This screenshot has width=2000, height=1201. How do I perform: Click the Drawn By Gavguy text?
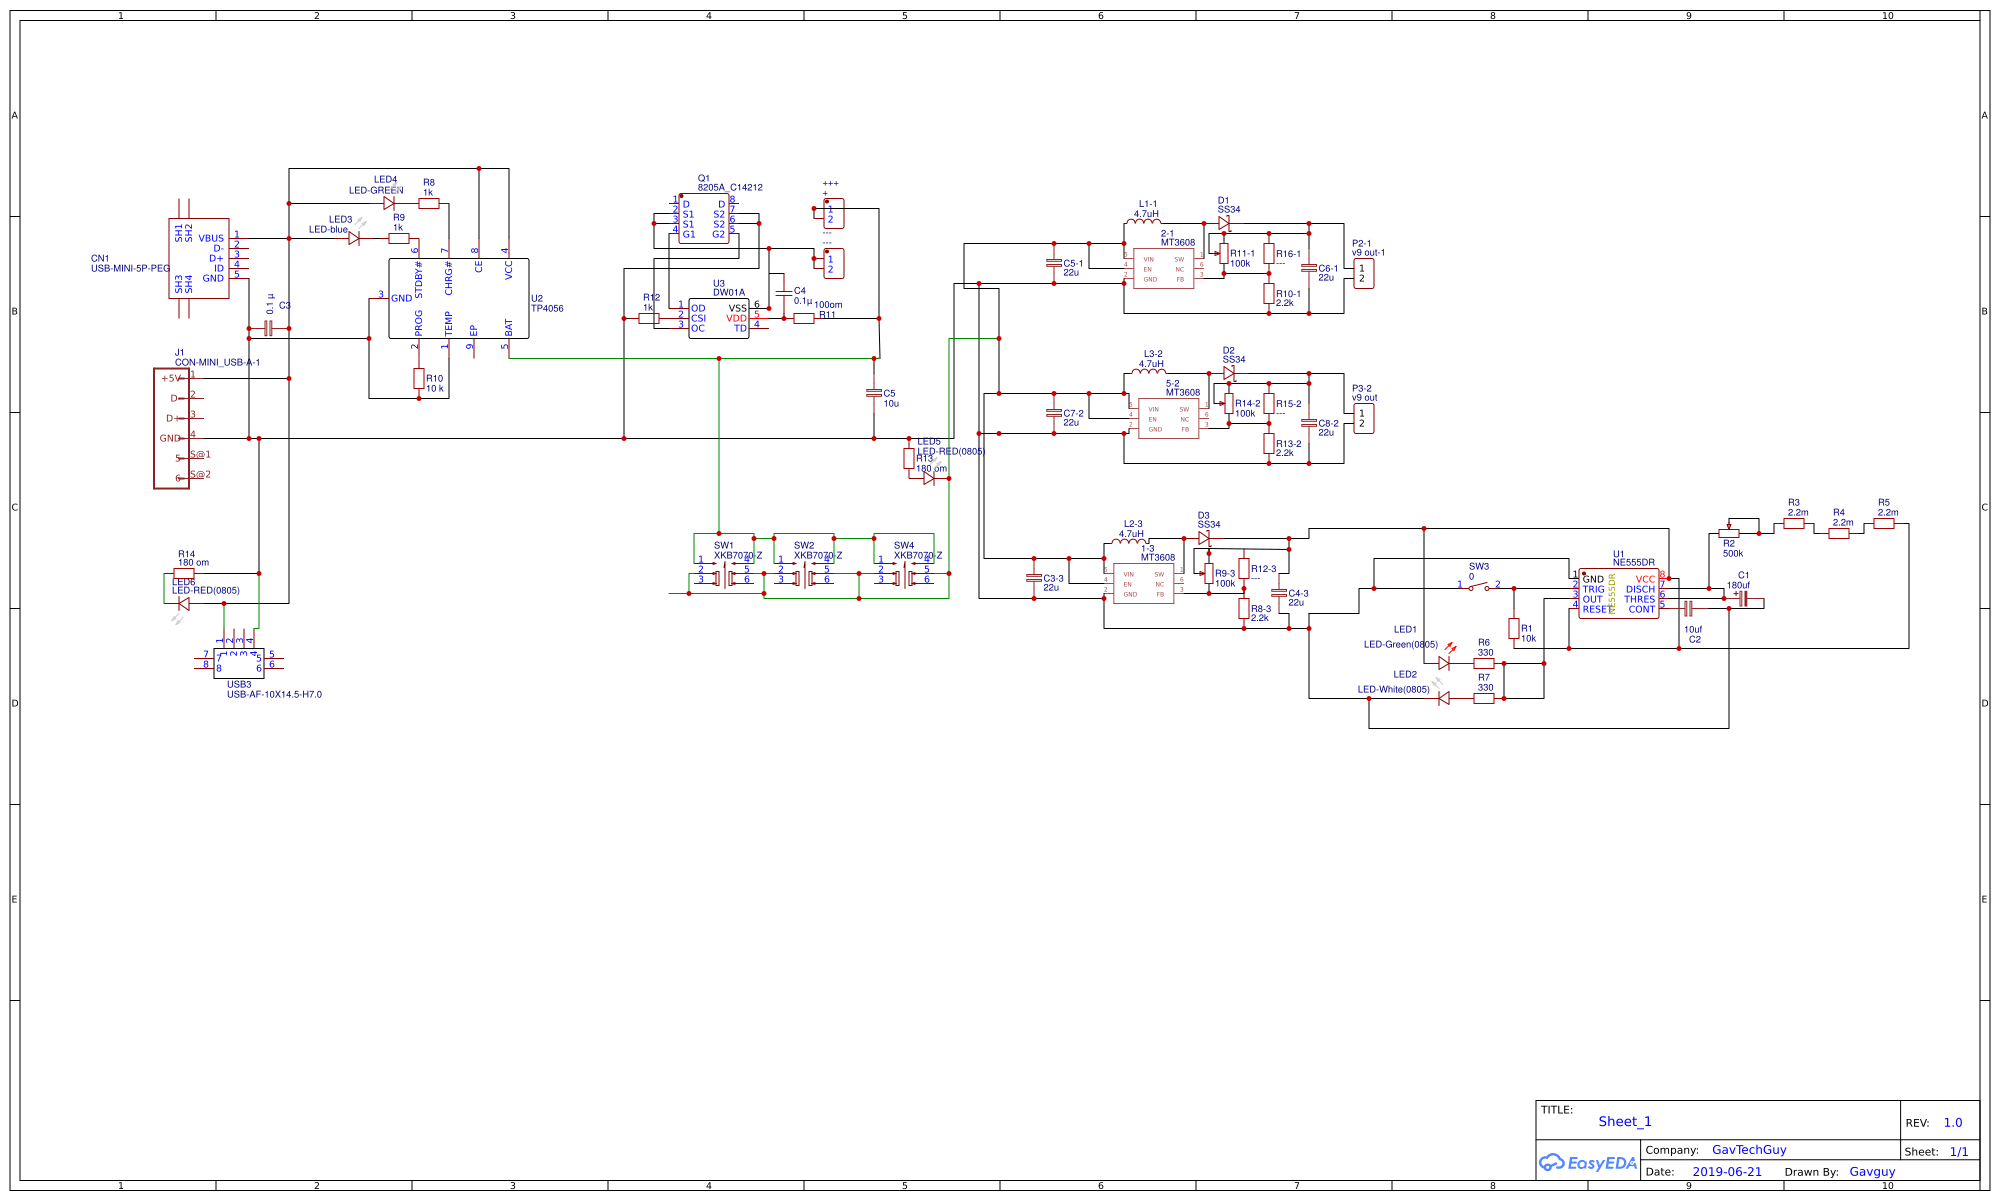[x=1871, y=1172]
